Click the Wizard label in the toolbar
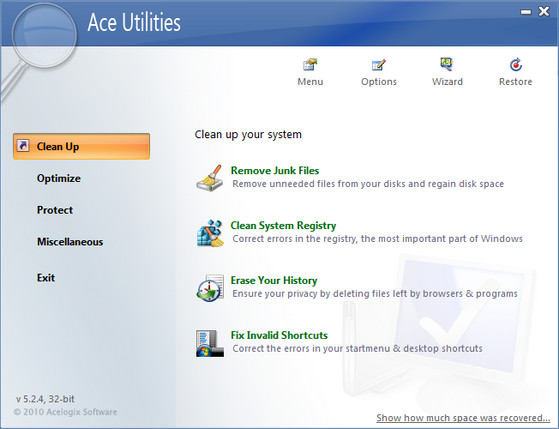The width and height of the screenshot is (559, 429). click(x=447, y=82)
